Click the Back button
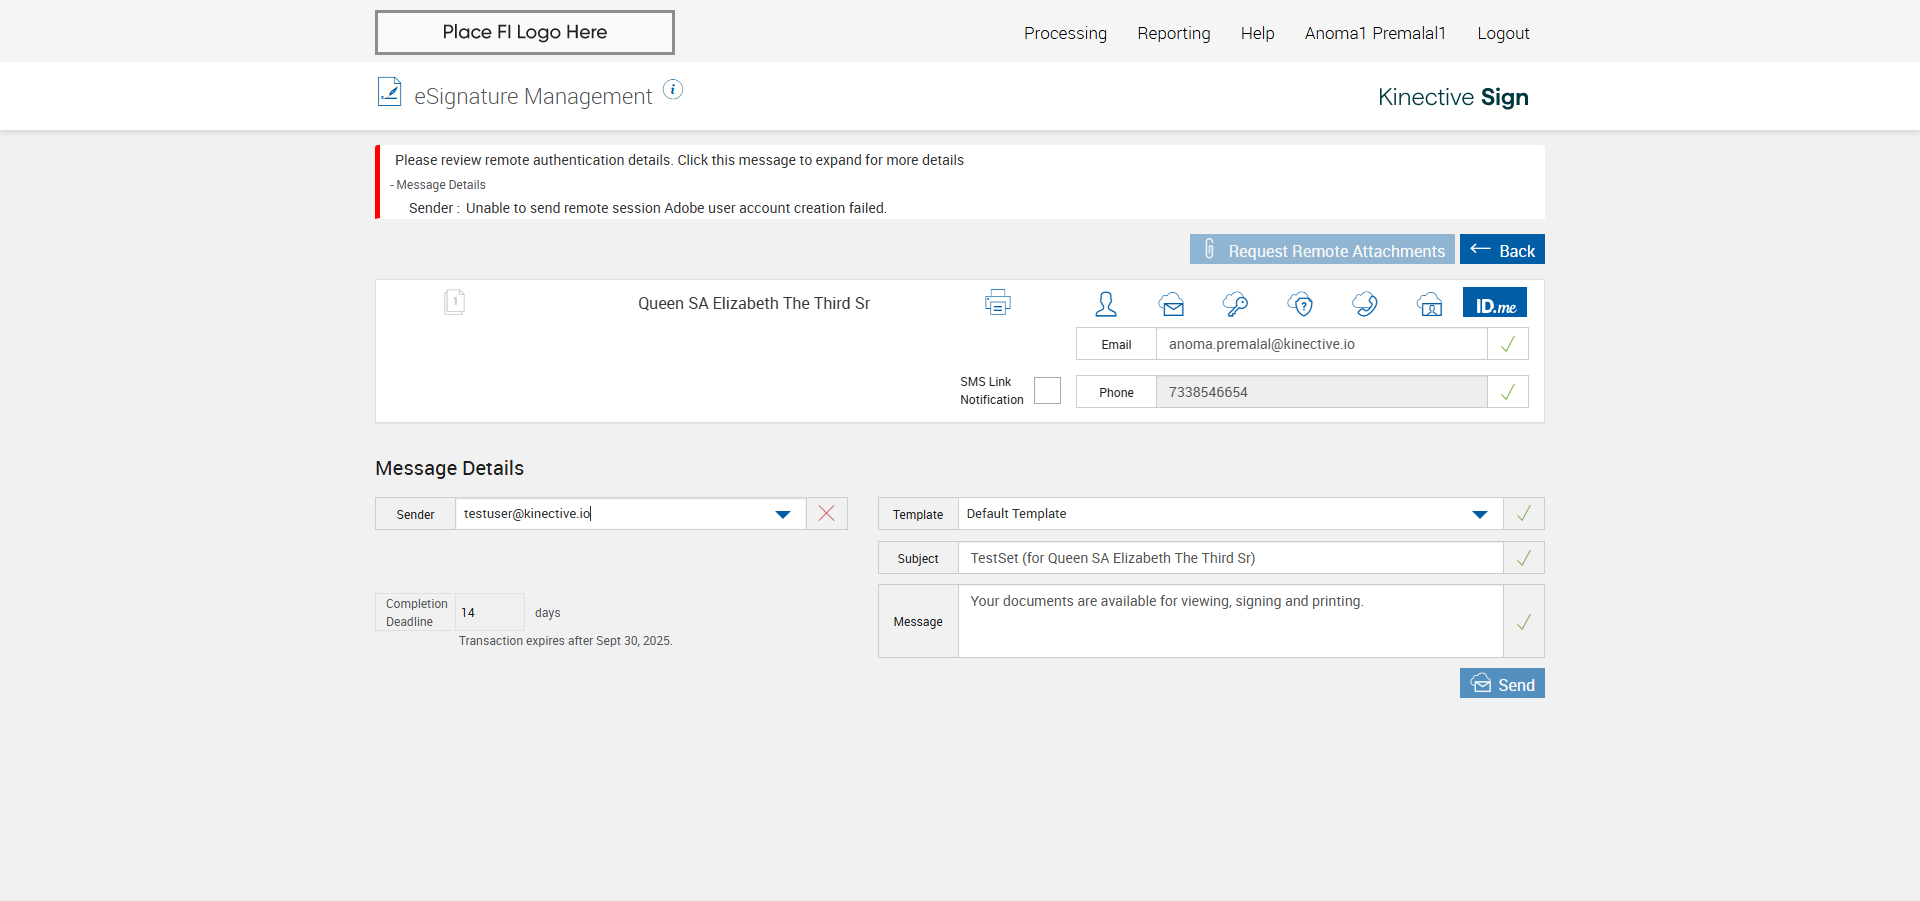 1502,250
